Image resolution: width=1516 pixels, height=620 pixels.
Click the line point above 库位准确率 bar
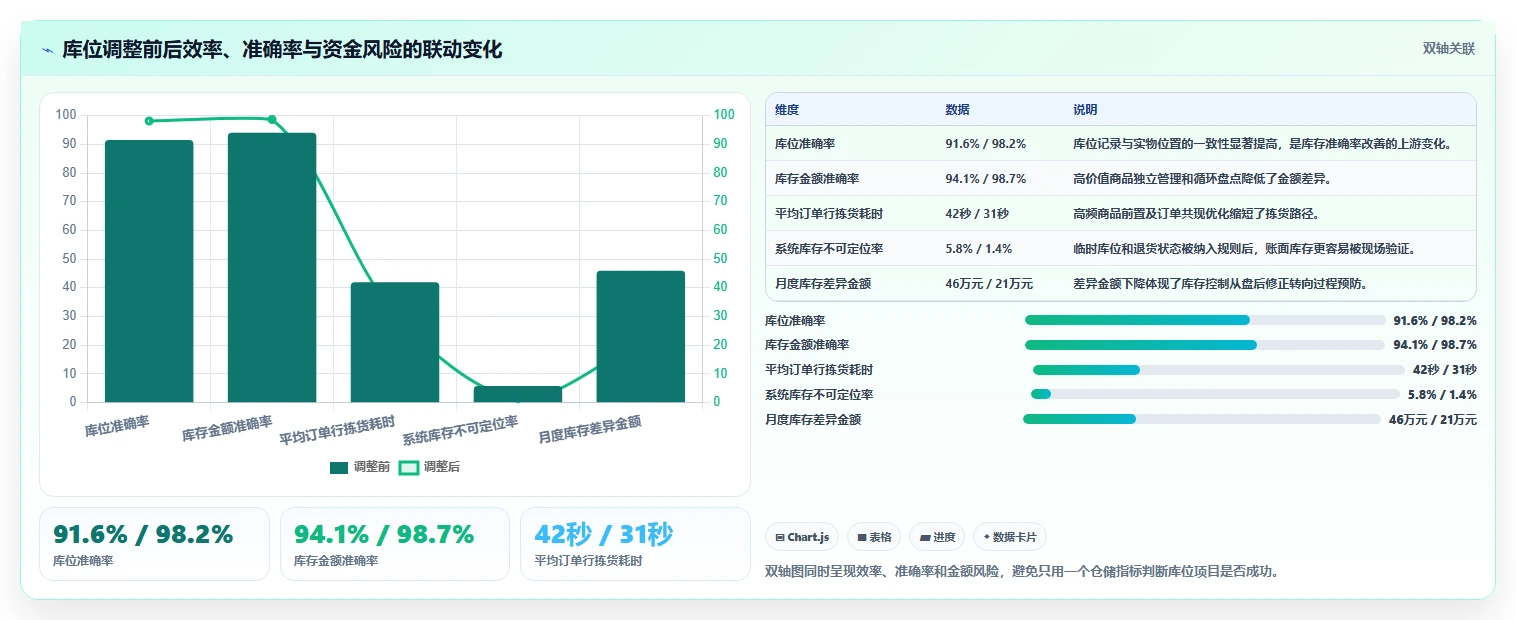point(149,121)
